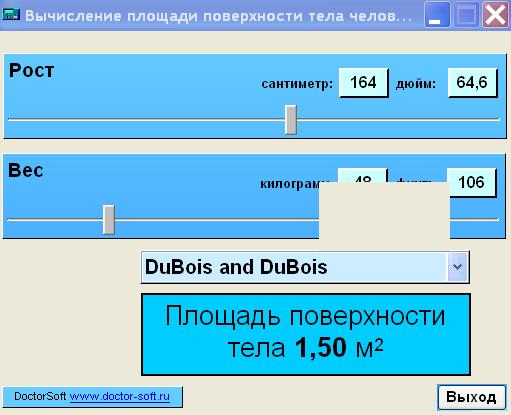The image size is (511, 415).
Task: Click the дюйм height field showing 64,6
Action: [x=472, y=83]
